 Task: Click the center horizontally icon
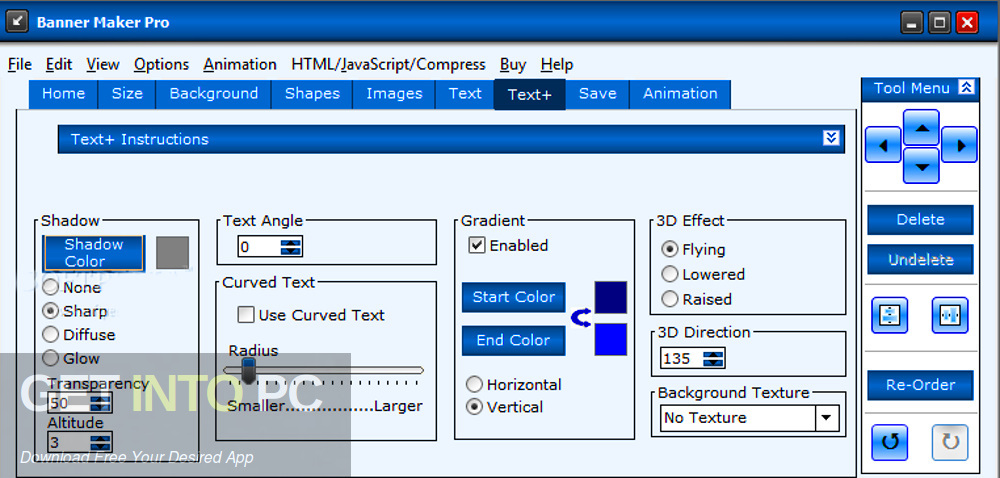950,315
